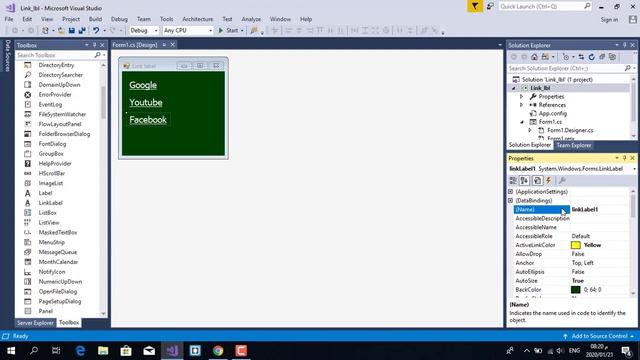This screenshot has height=360, width=640.
Task: Click the dark green BackColor swatch
Action: [x=576, y=290]
